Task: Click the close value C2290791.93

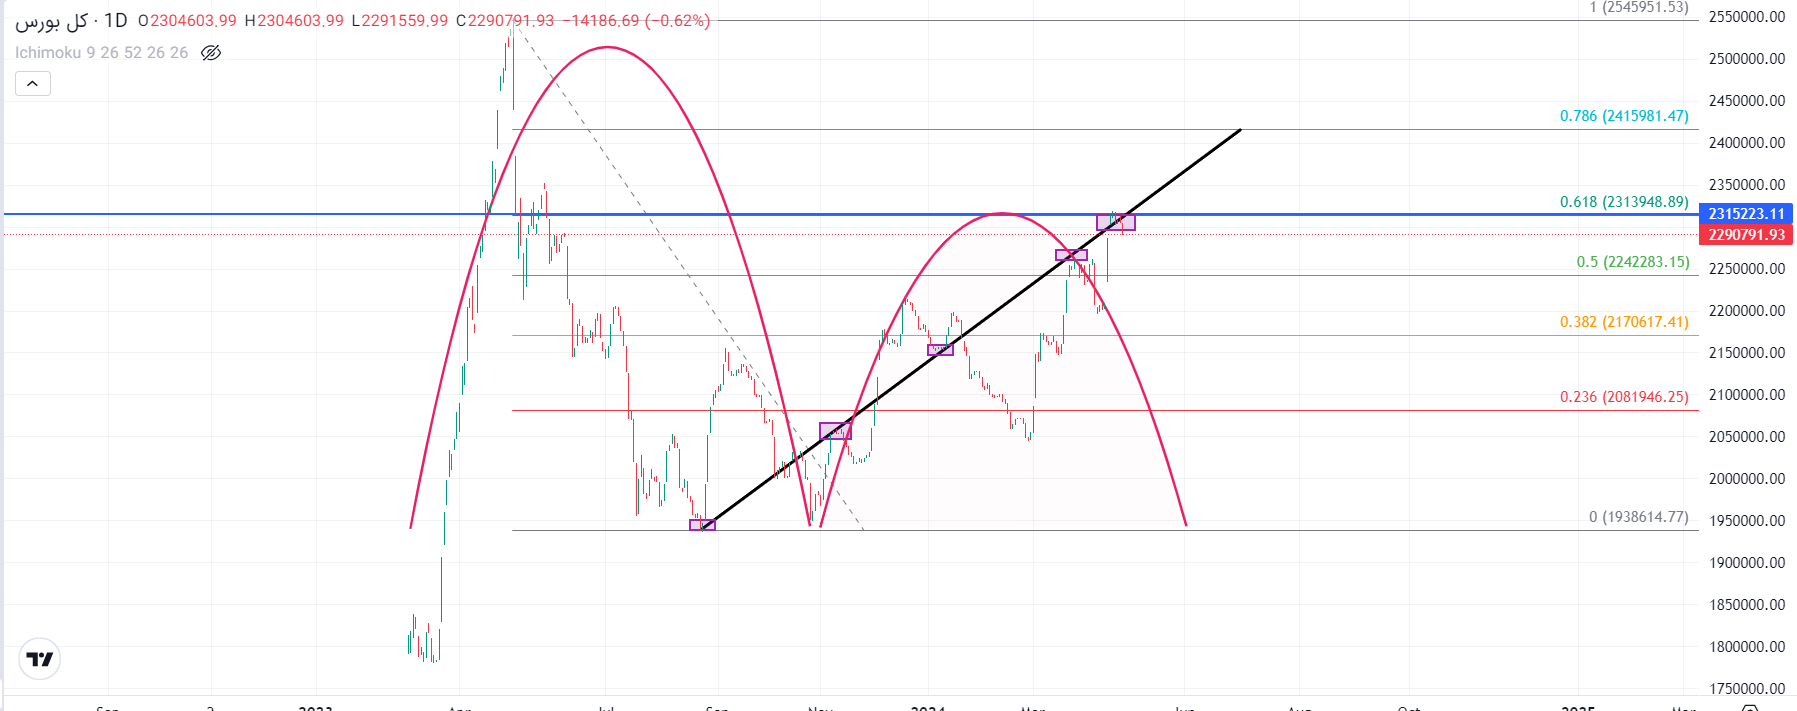Action: click(505, 21)
